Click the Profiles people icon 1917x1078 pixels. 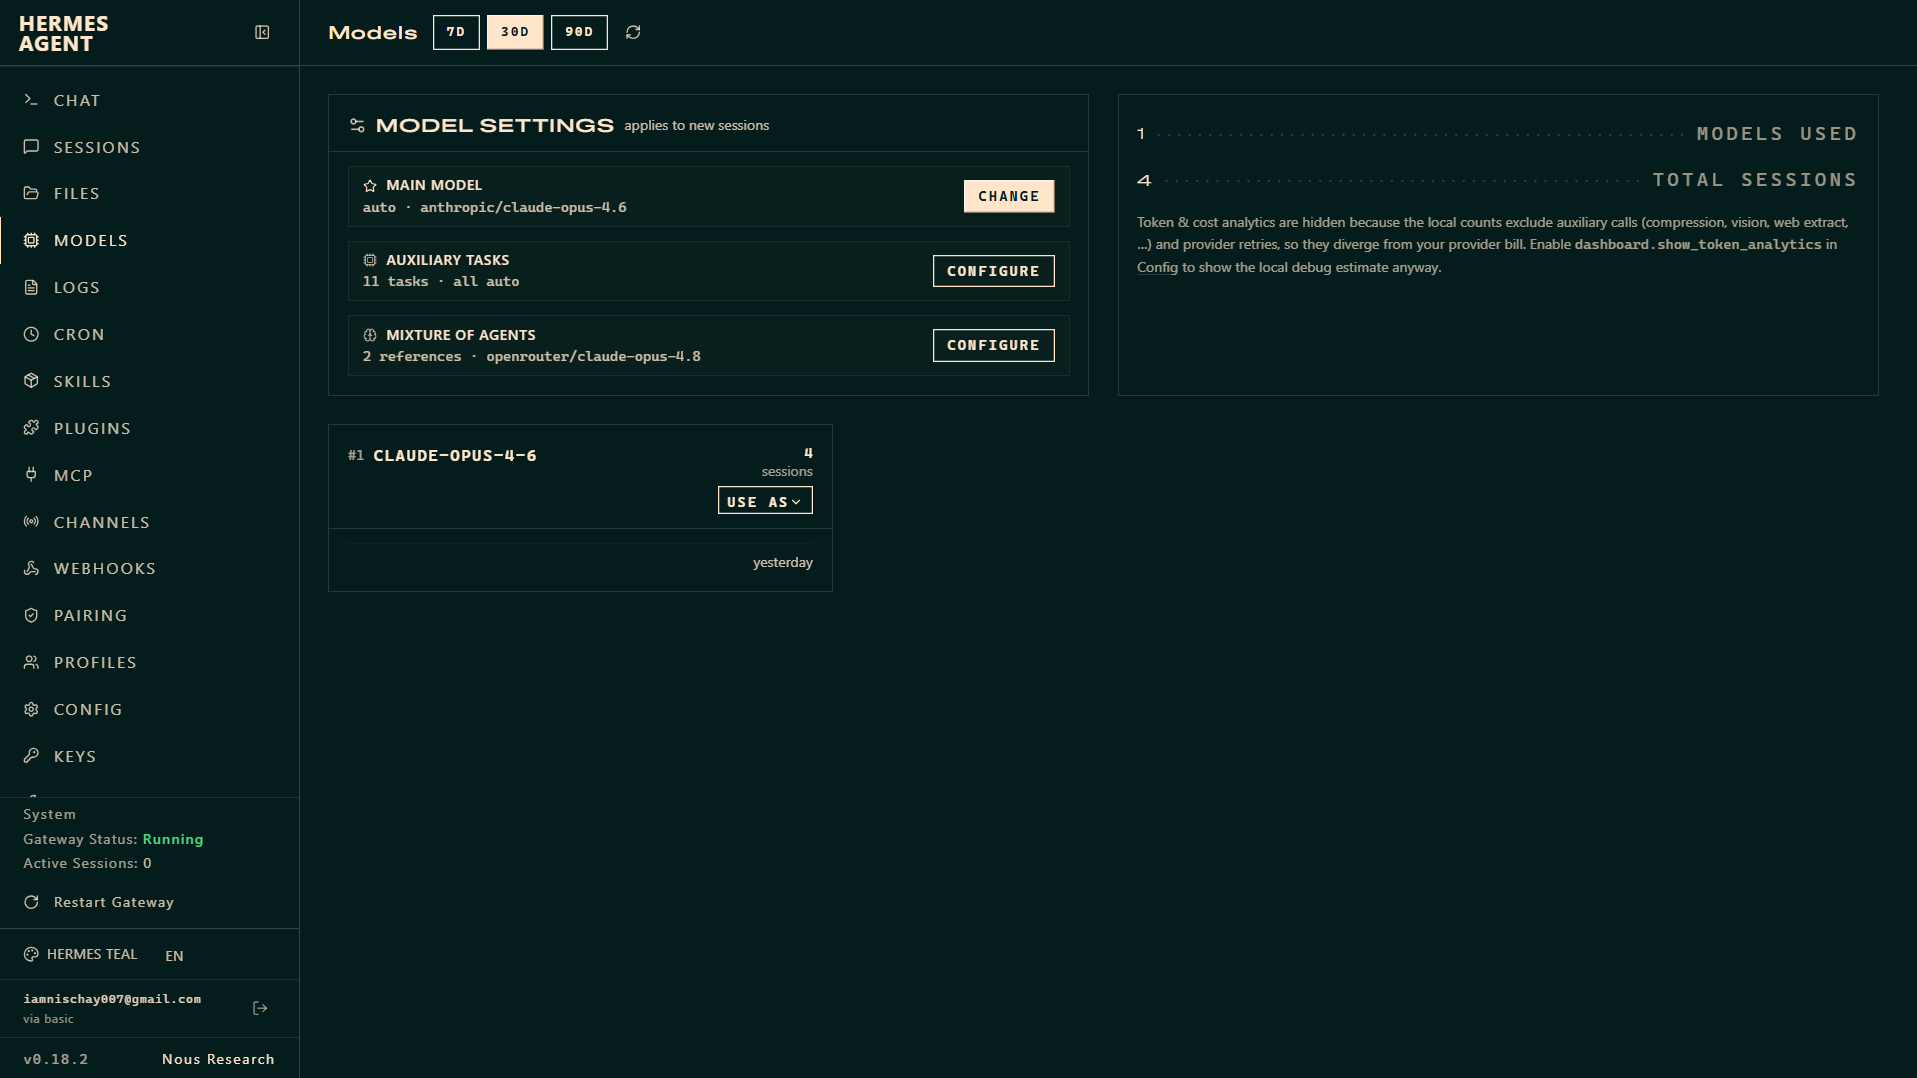coord(31,662)
